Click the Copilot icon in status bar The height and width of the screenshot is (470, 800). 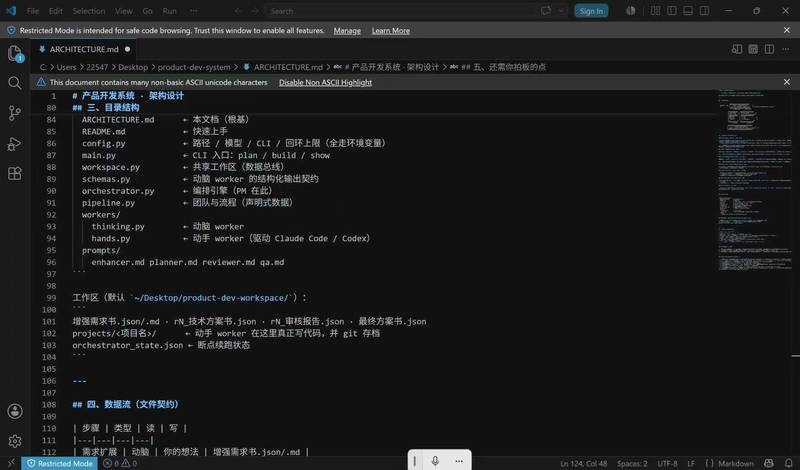click(769, 463)
